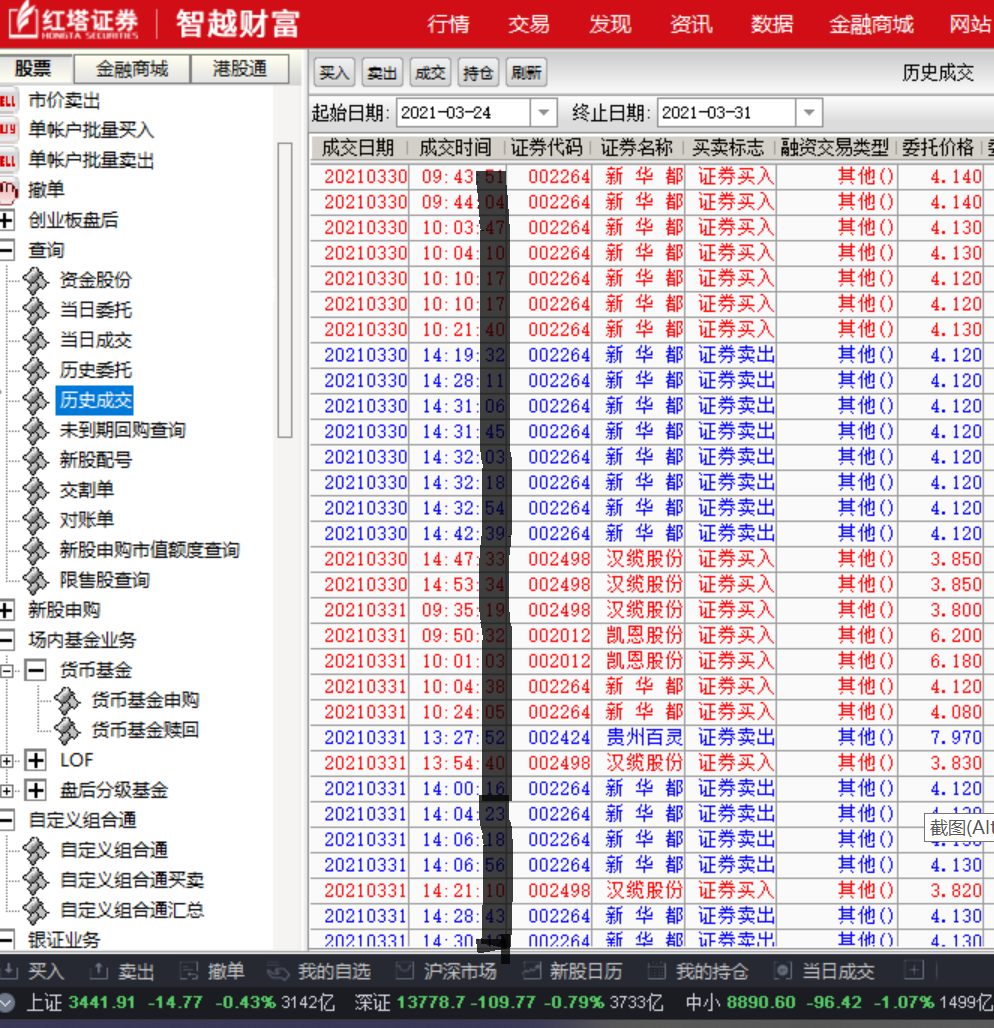Click the 终止日期 date input field
This screenshot has width=994, height=1028.
point(727,113)
